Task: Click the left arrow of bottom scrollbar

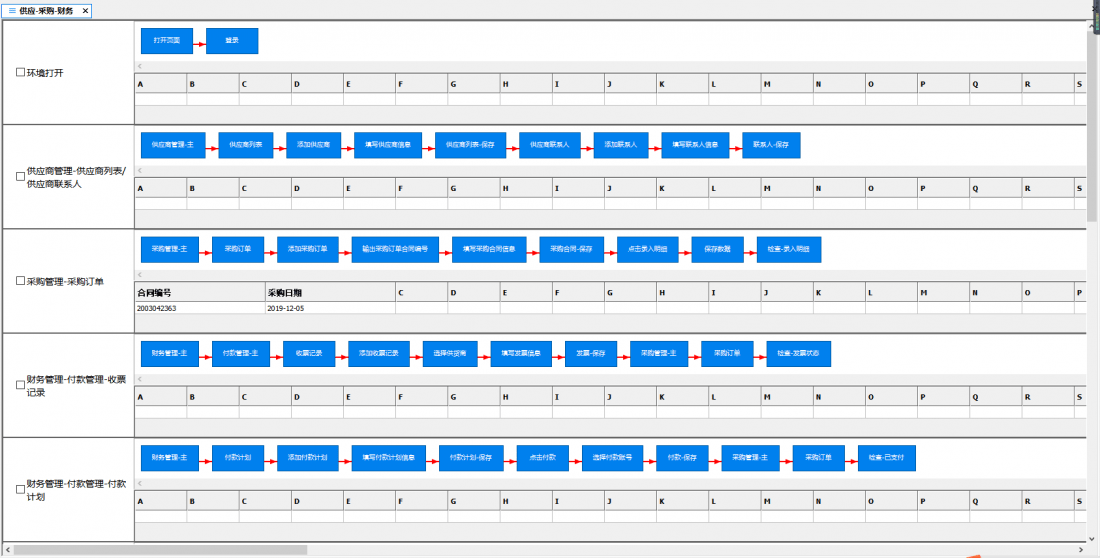Action: click(x=7, y=550)
